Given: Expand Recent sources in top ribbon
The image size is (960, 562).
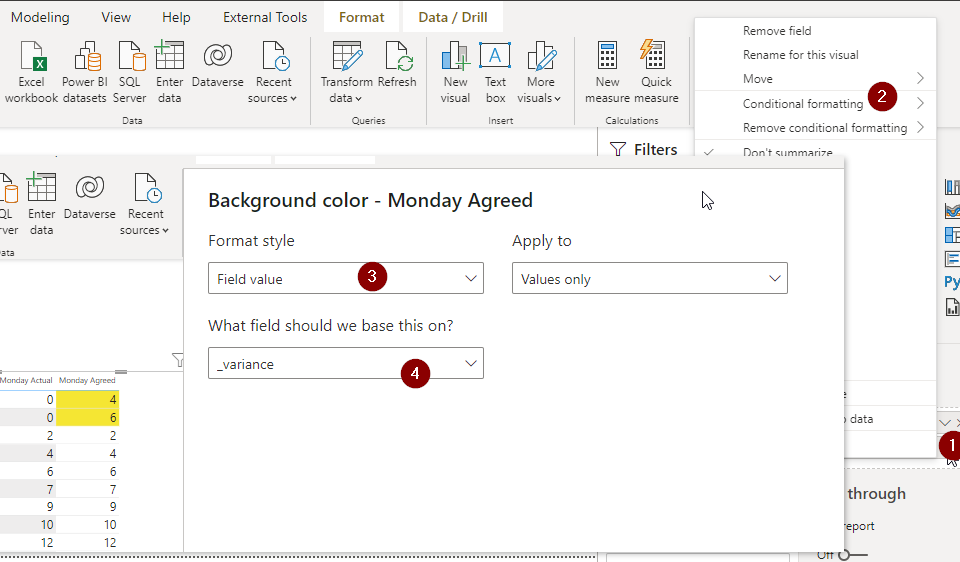Looking at the screenshot, I should pyautogui.click(x=273, y=72).
